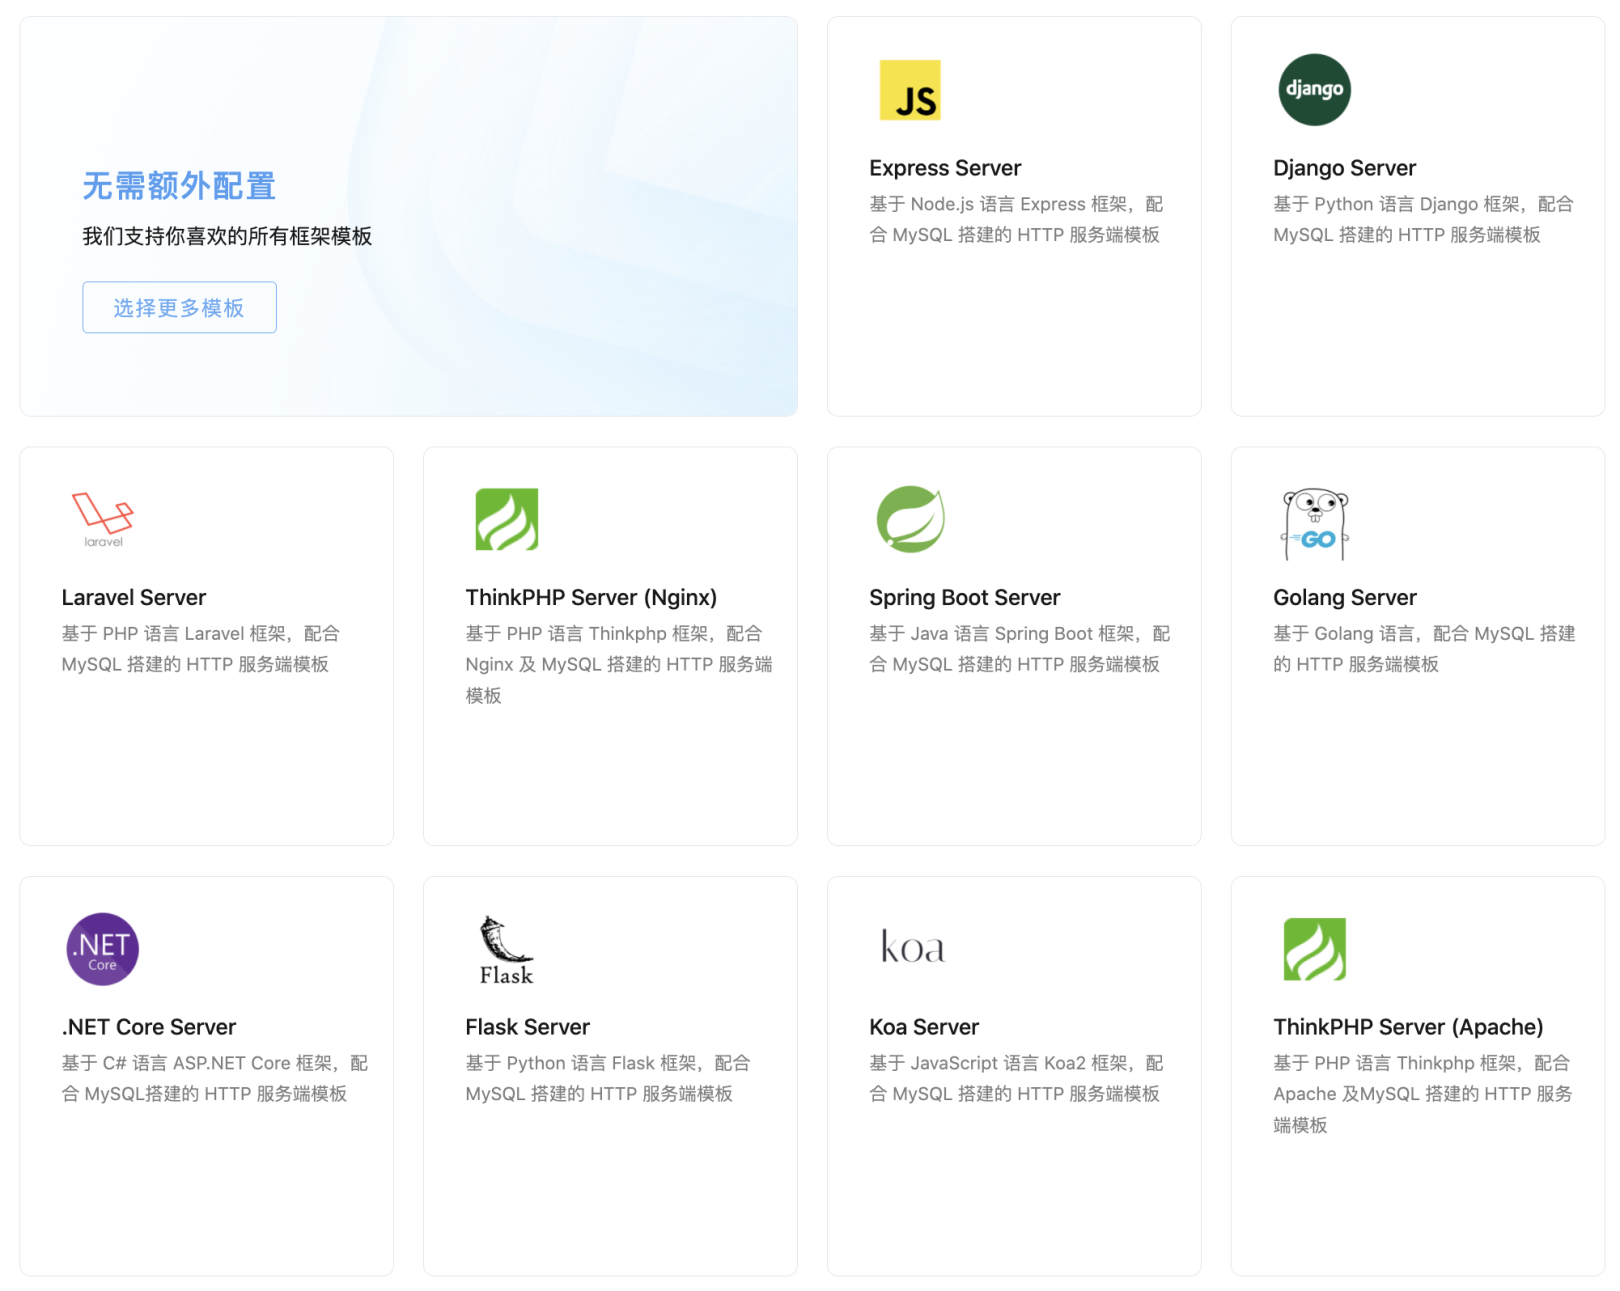This screenshot has height=1291, width=1620.
Task: Click the ThinkPHP (Apache) green logo
Action: pos(1314,949)
